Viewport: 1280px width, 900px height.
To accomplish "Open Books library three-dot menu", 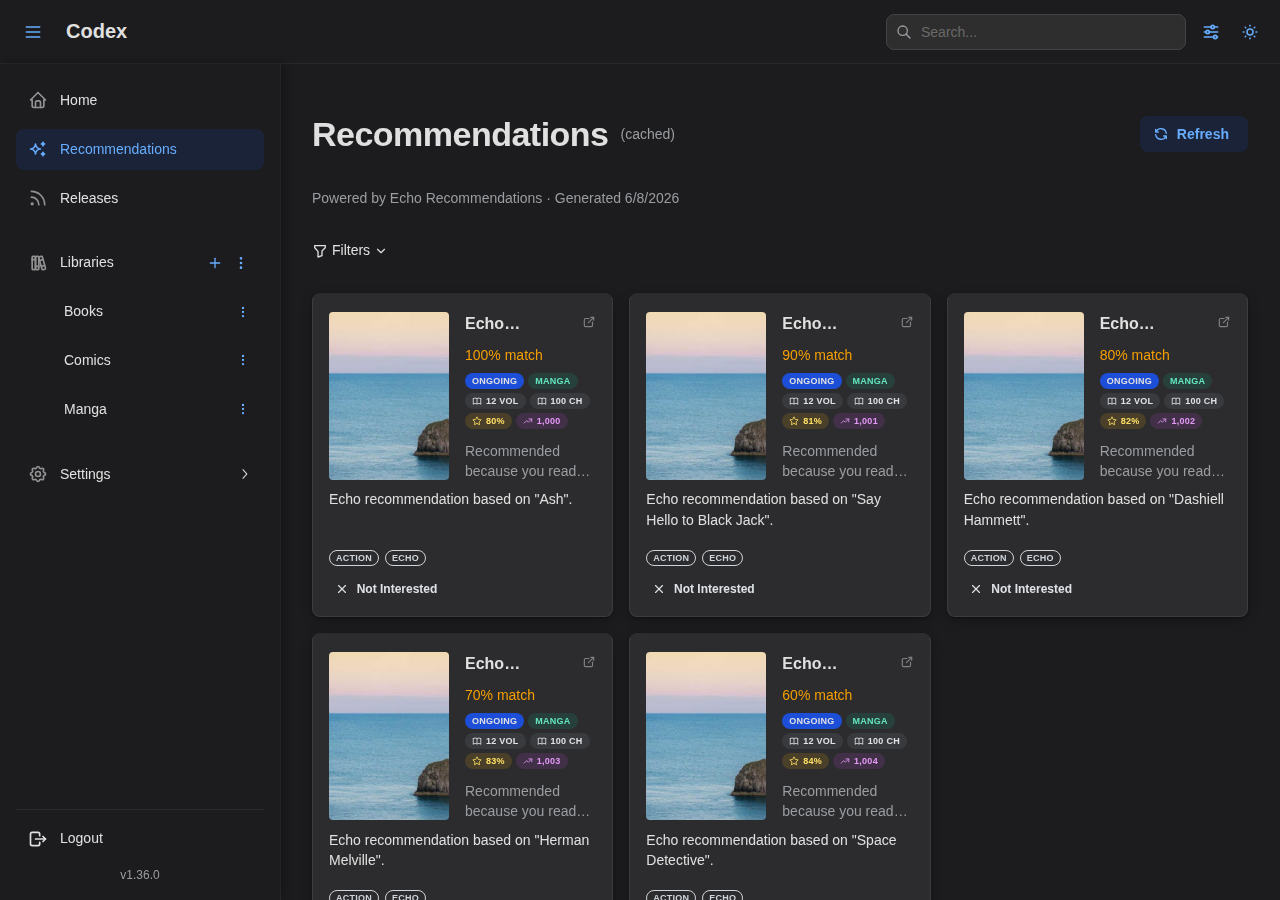I will [x=242, y=312].
